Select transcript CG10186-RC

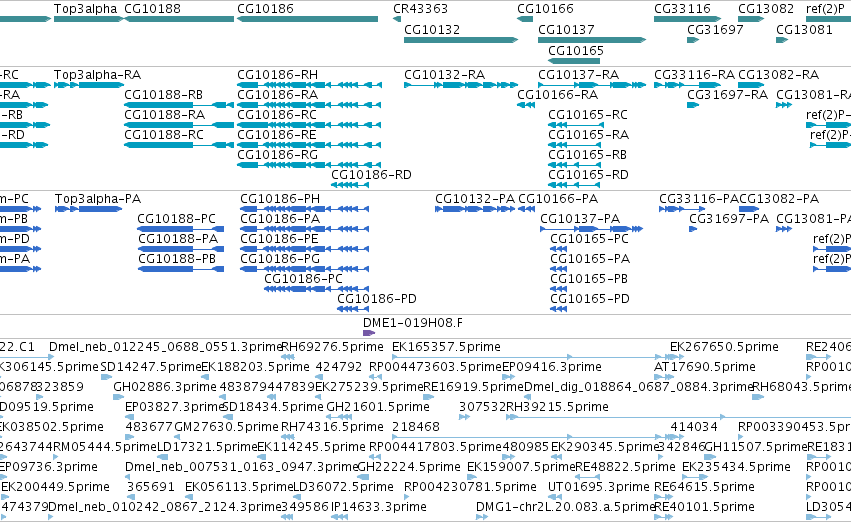(x=277, y=114)
